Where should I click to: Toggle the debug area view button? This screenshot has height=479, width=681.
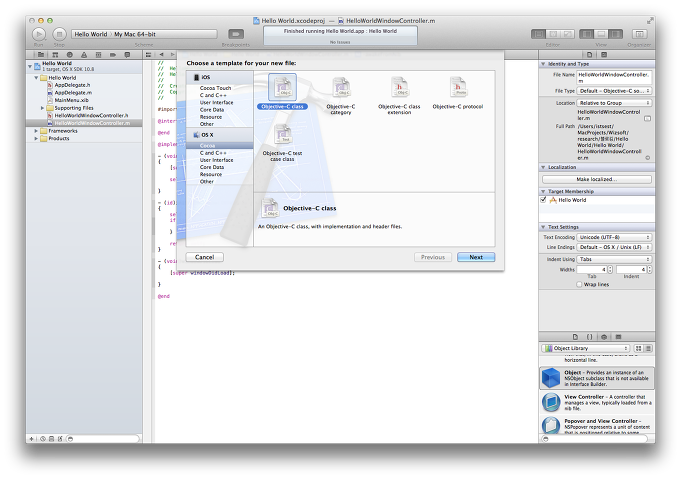[x=601, y=34]
